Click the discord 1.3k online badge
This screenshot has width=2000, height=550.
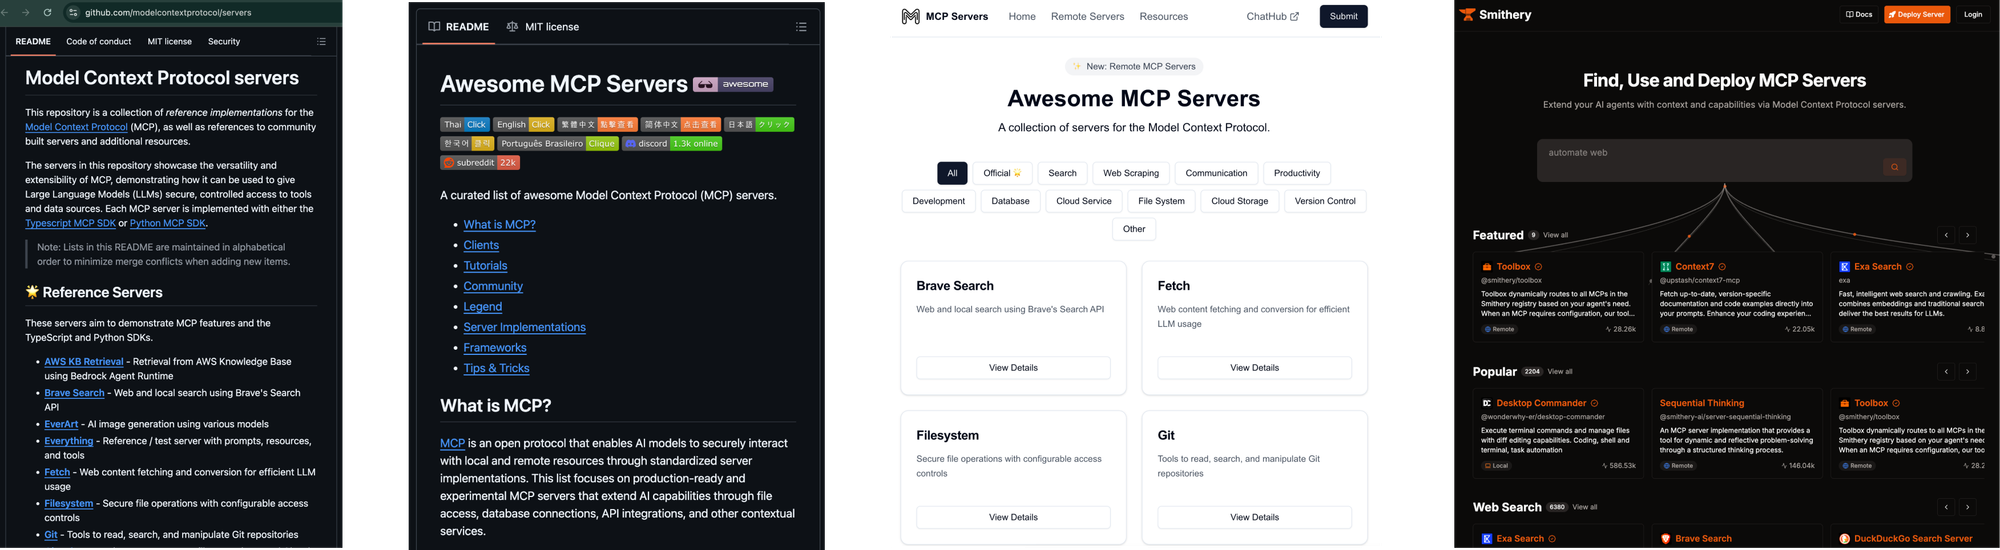(672, 143)
